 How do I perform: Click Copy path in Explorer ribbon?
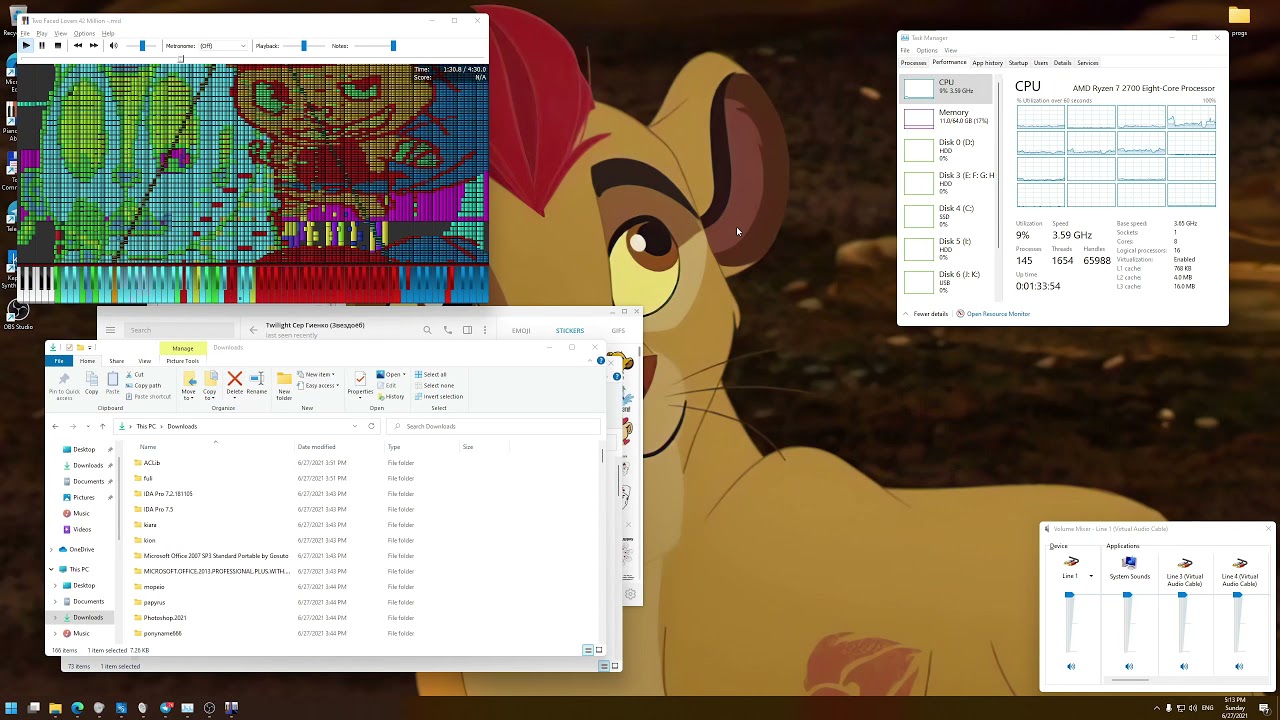pyautogui.click(x=143, y=386)
